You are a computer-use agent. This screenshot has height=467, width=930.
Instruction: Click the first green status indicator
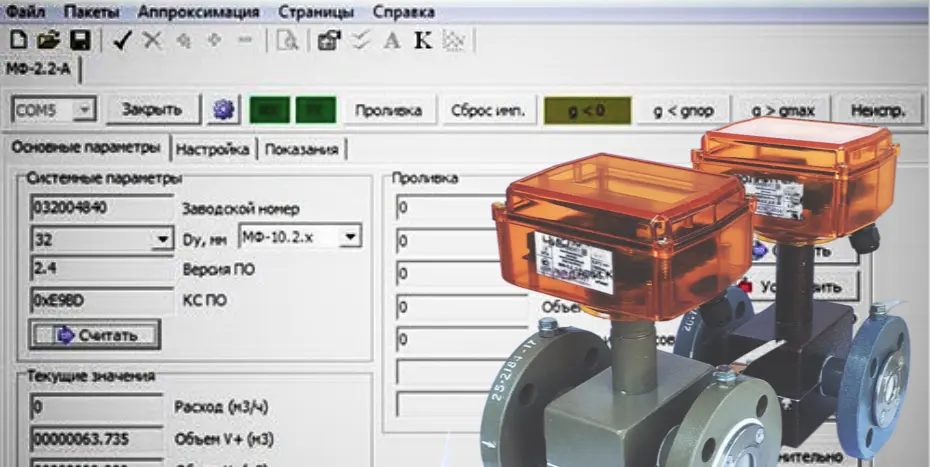click(x=269, y=110)
